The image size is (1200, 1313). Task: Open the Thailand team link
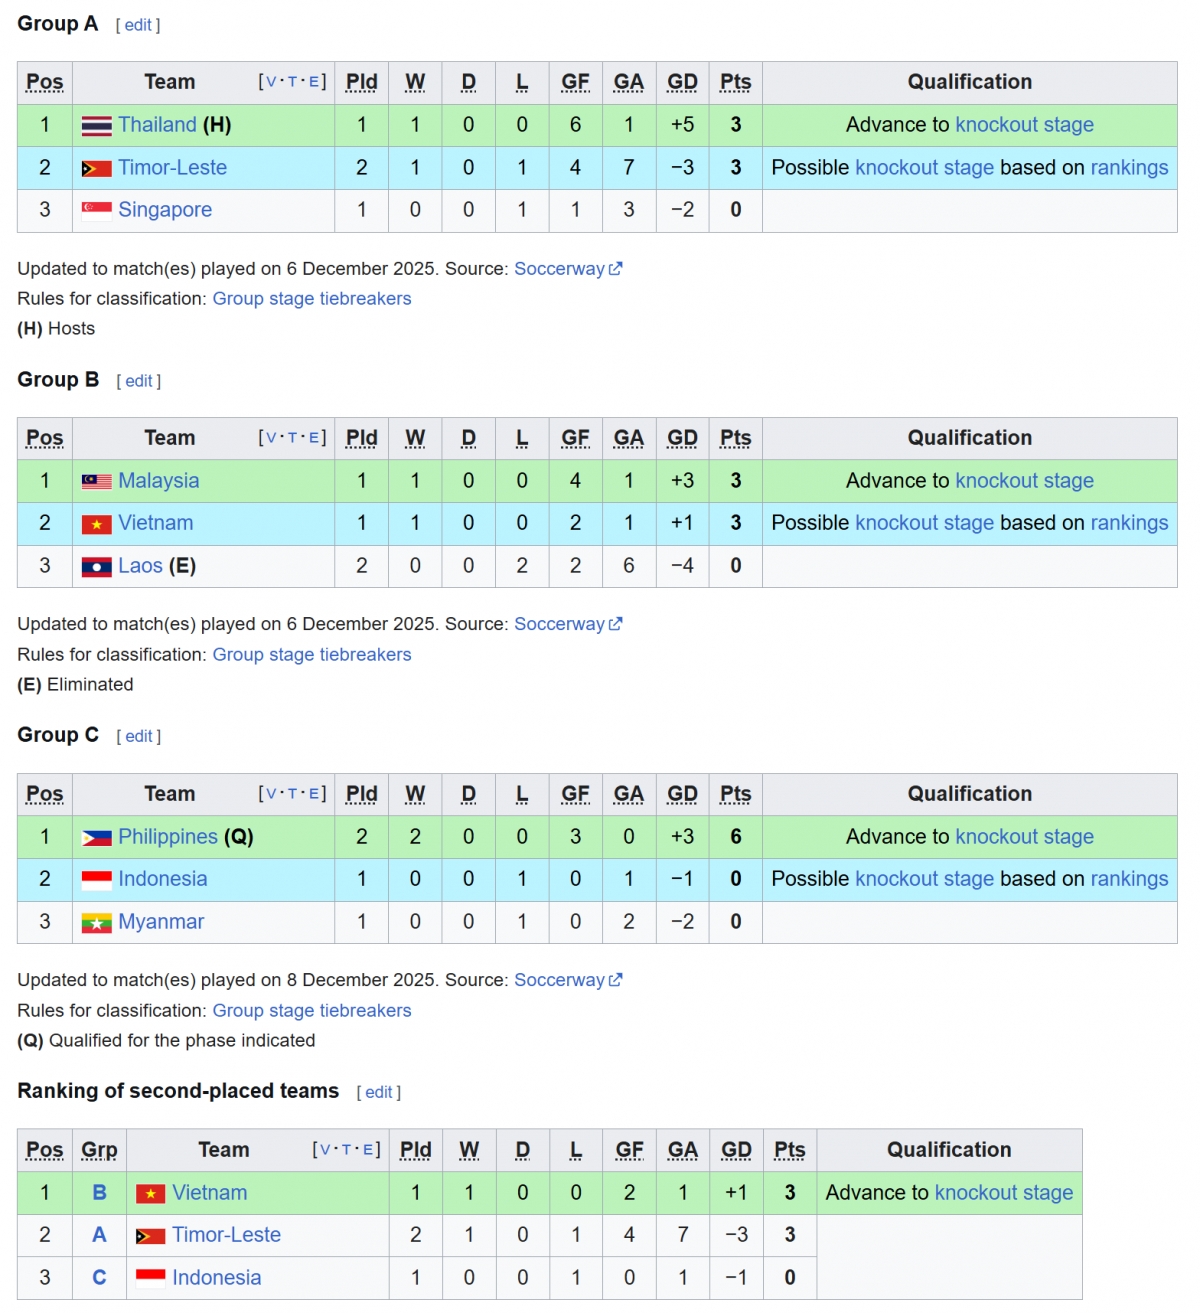click(157, 125)
